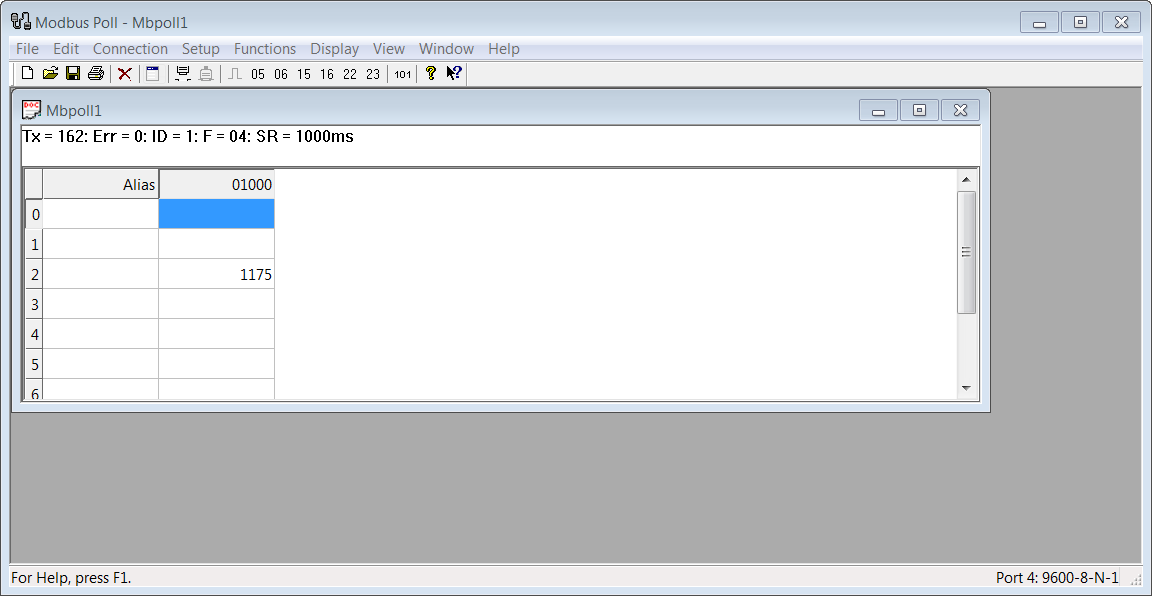The height and width of the screenshot is (596, 1160).
Task: Click the scroll down arrow of the grid
Action: click(966, 388)
